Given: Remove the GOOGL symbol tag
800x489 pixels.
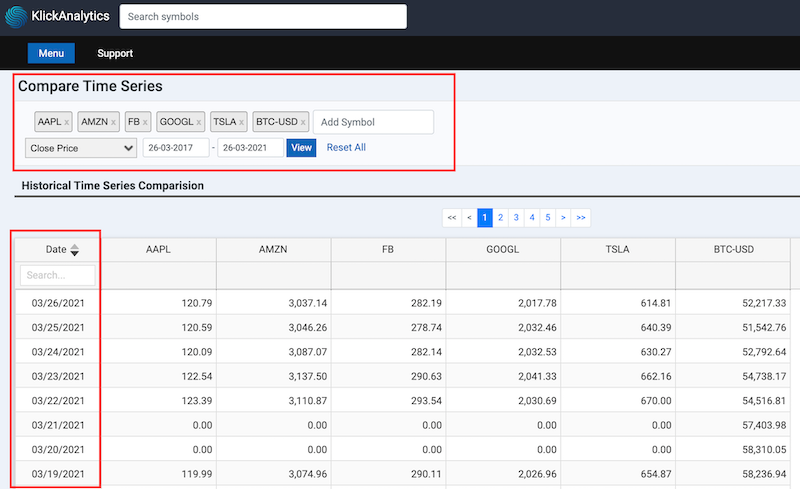Looking at the screenshot, I should coord(198,123).
